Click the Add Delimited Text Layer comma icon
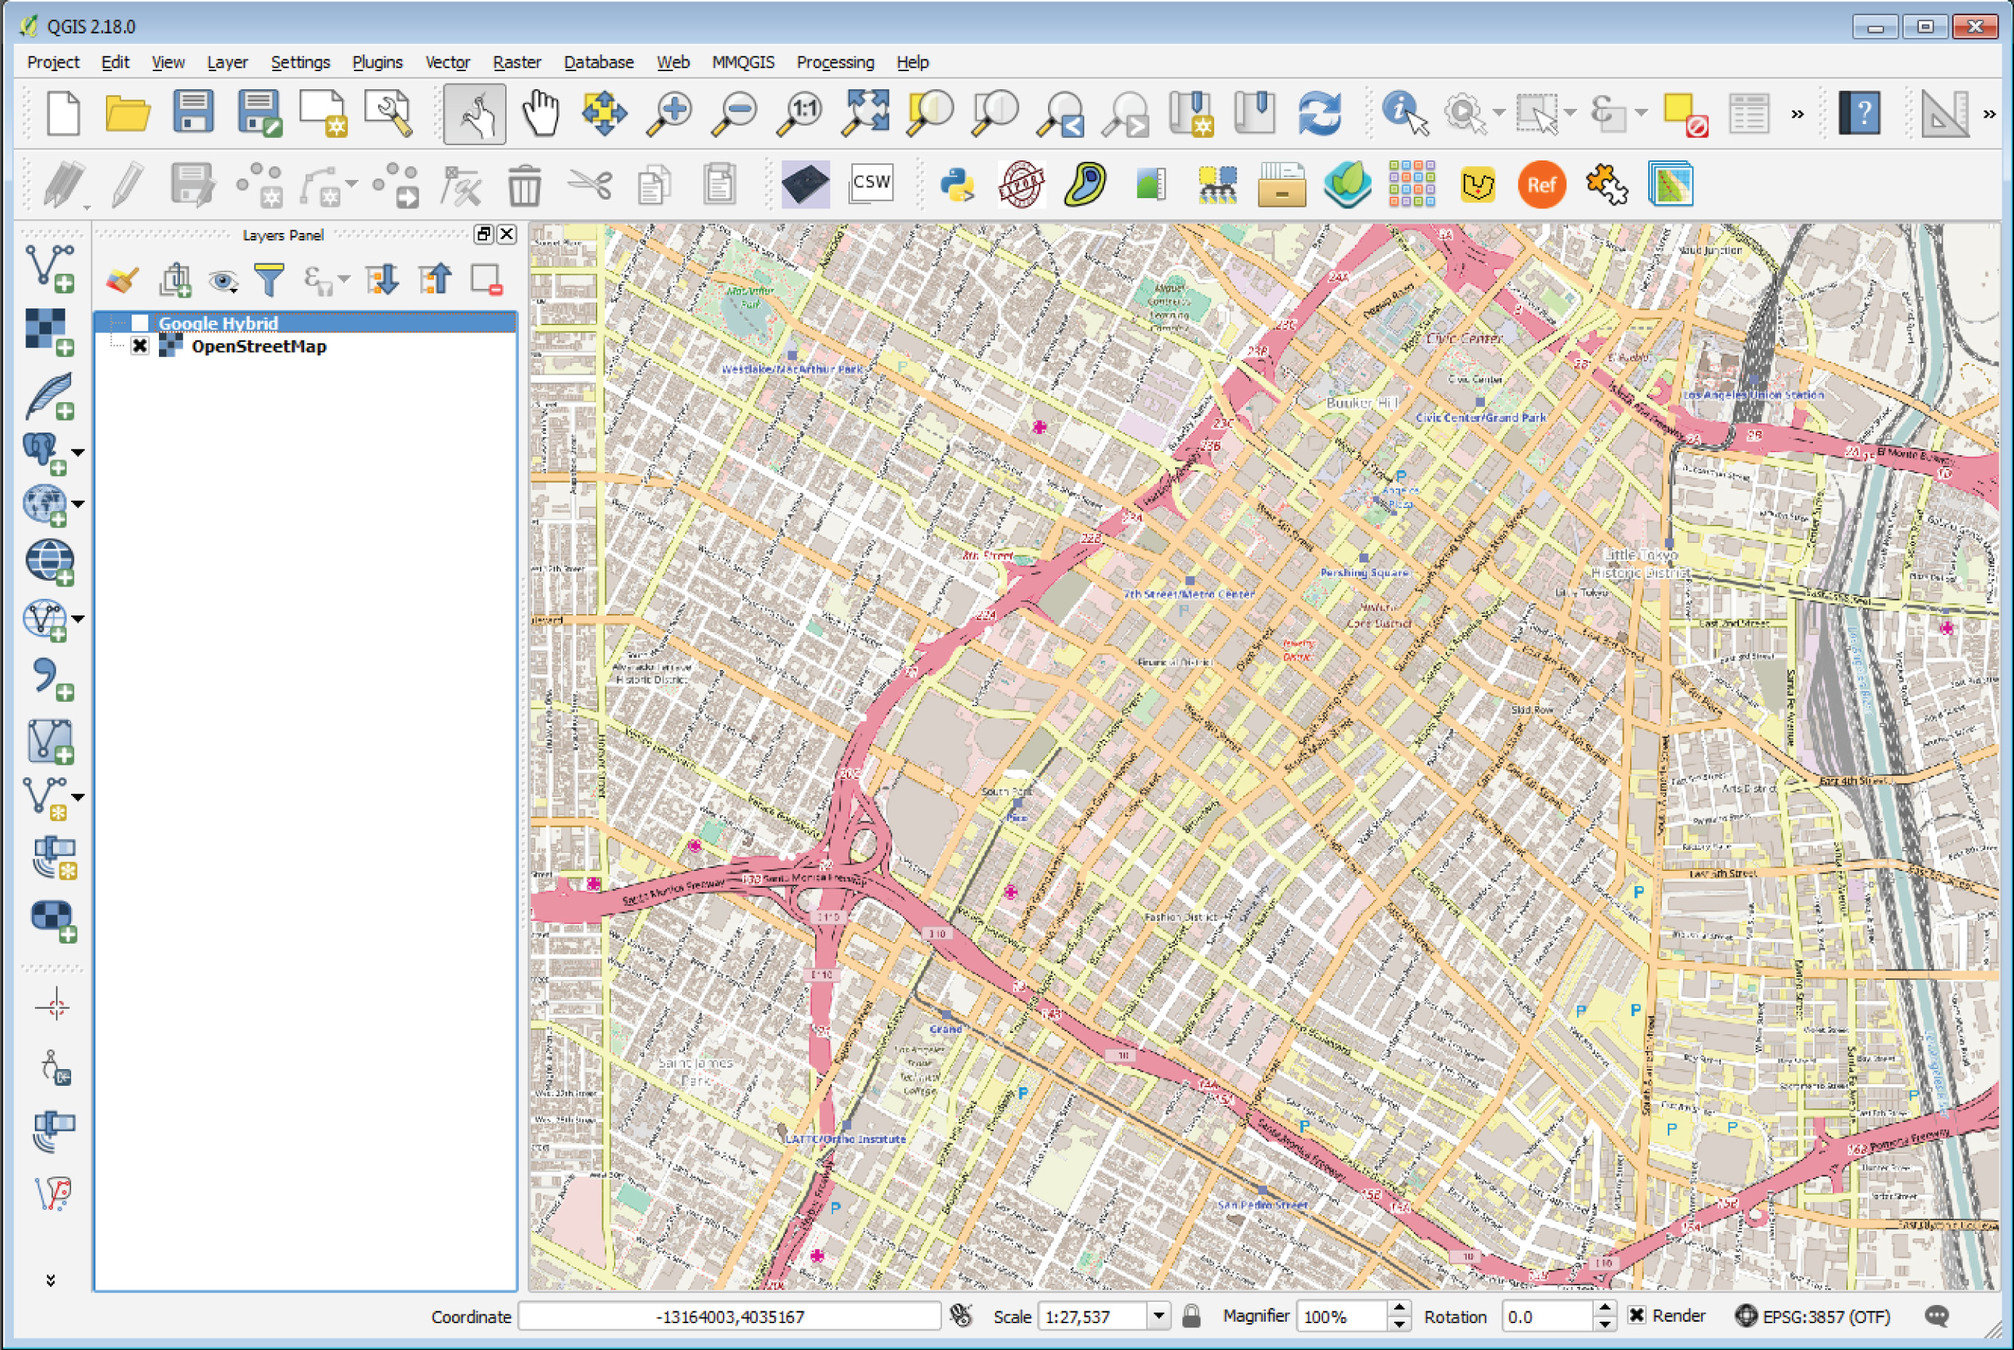 [x=50, y=679]
